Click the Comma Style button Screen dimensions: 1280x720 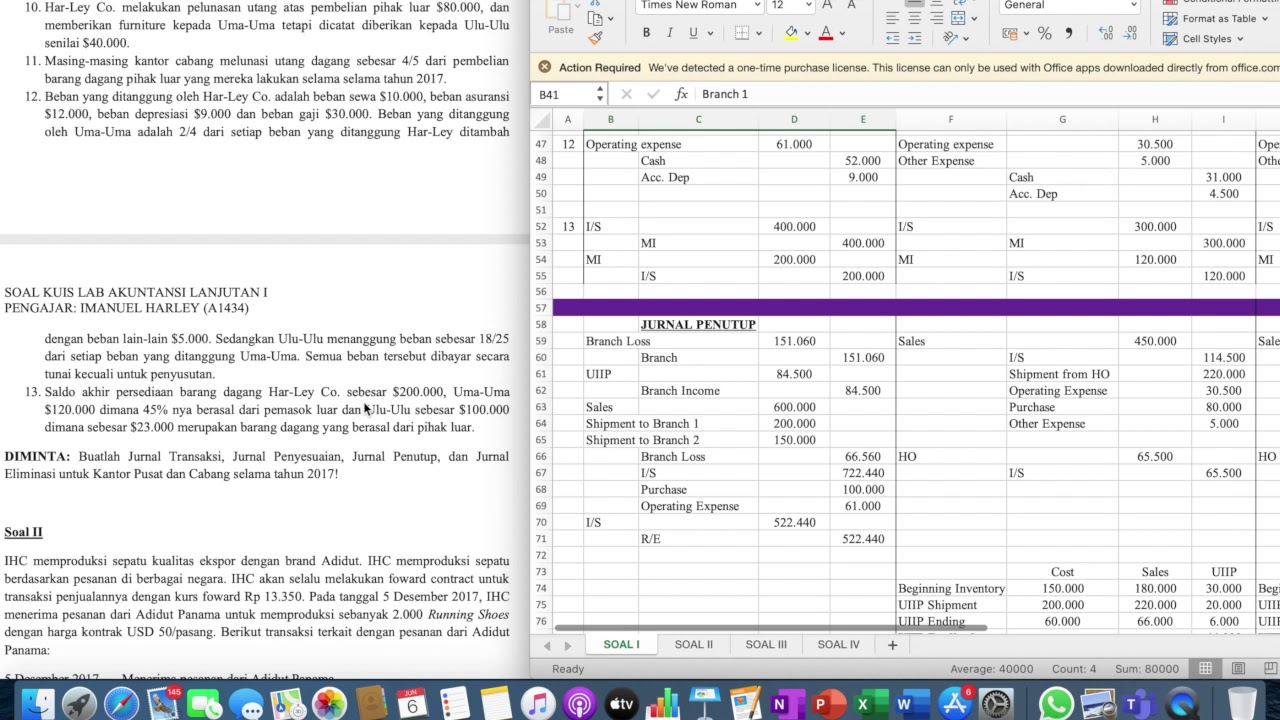1068,33
